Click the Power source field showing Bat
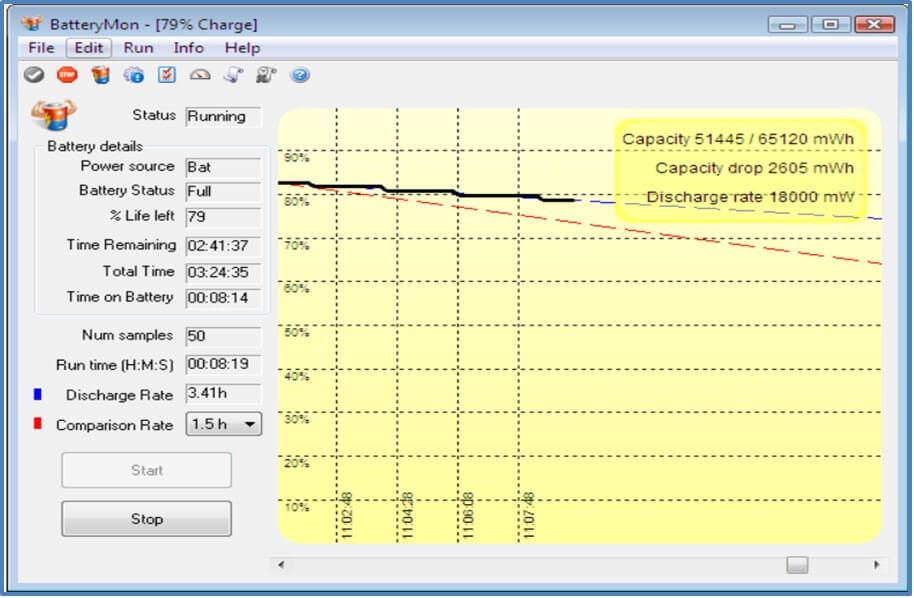The width and height of the screenshot is (914, 598). click(x=224, y=168)
